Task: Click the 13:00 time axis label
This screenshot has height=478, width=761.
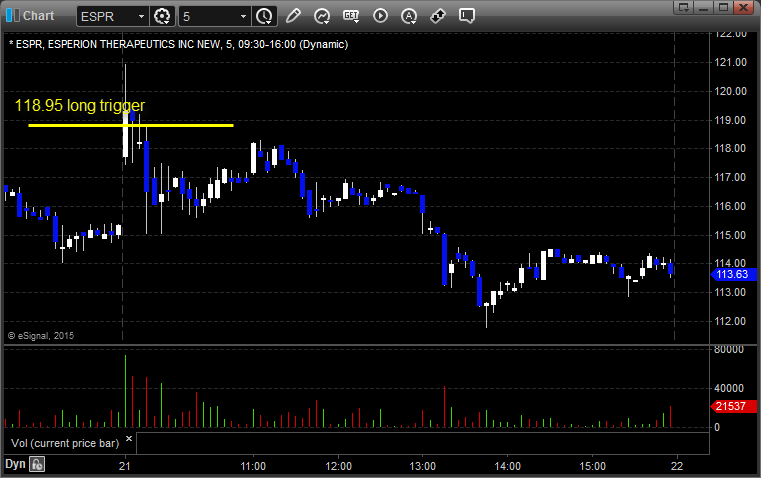Action: 423,466
